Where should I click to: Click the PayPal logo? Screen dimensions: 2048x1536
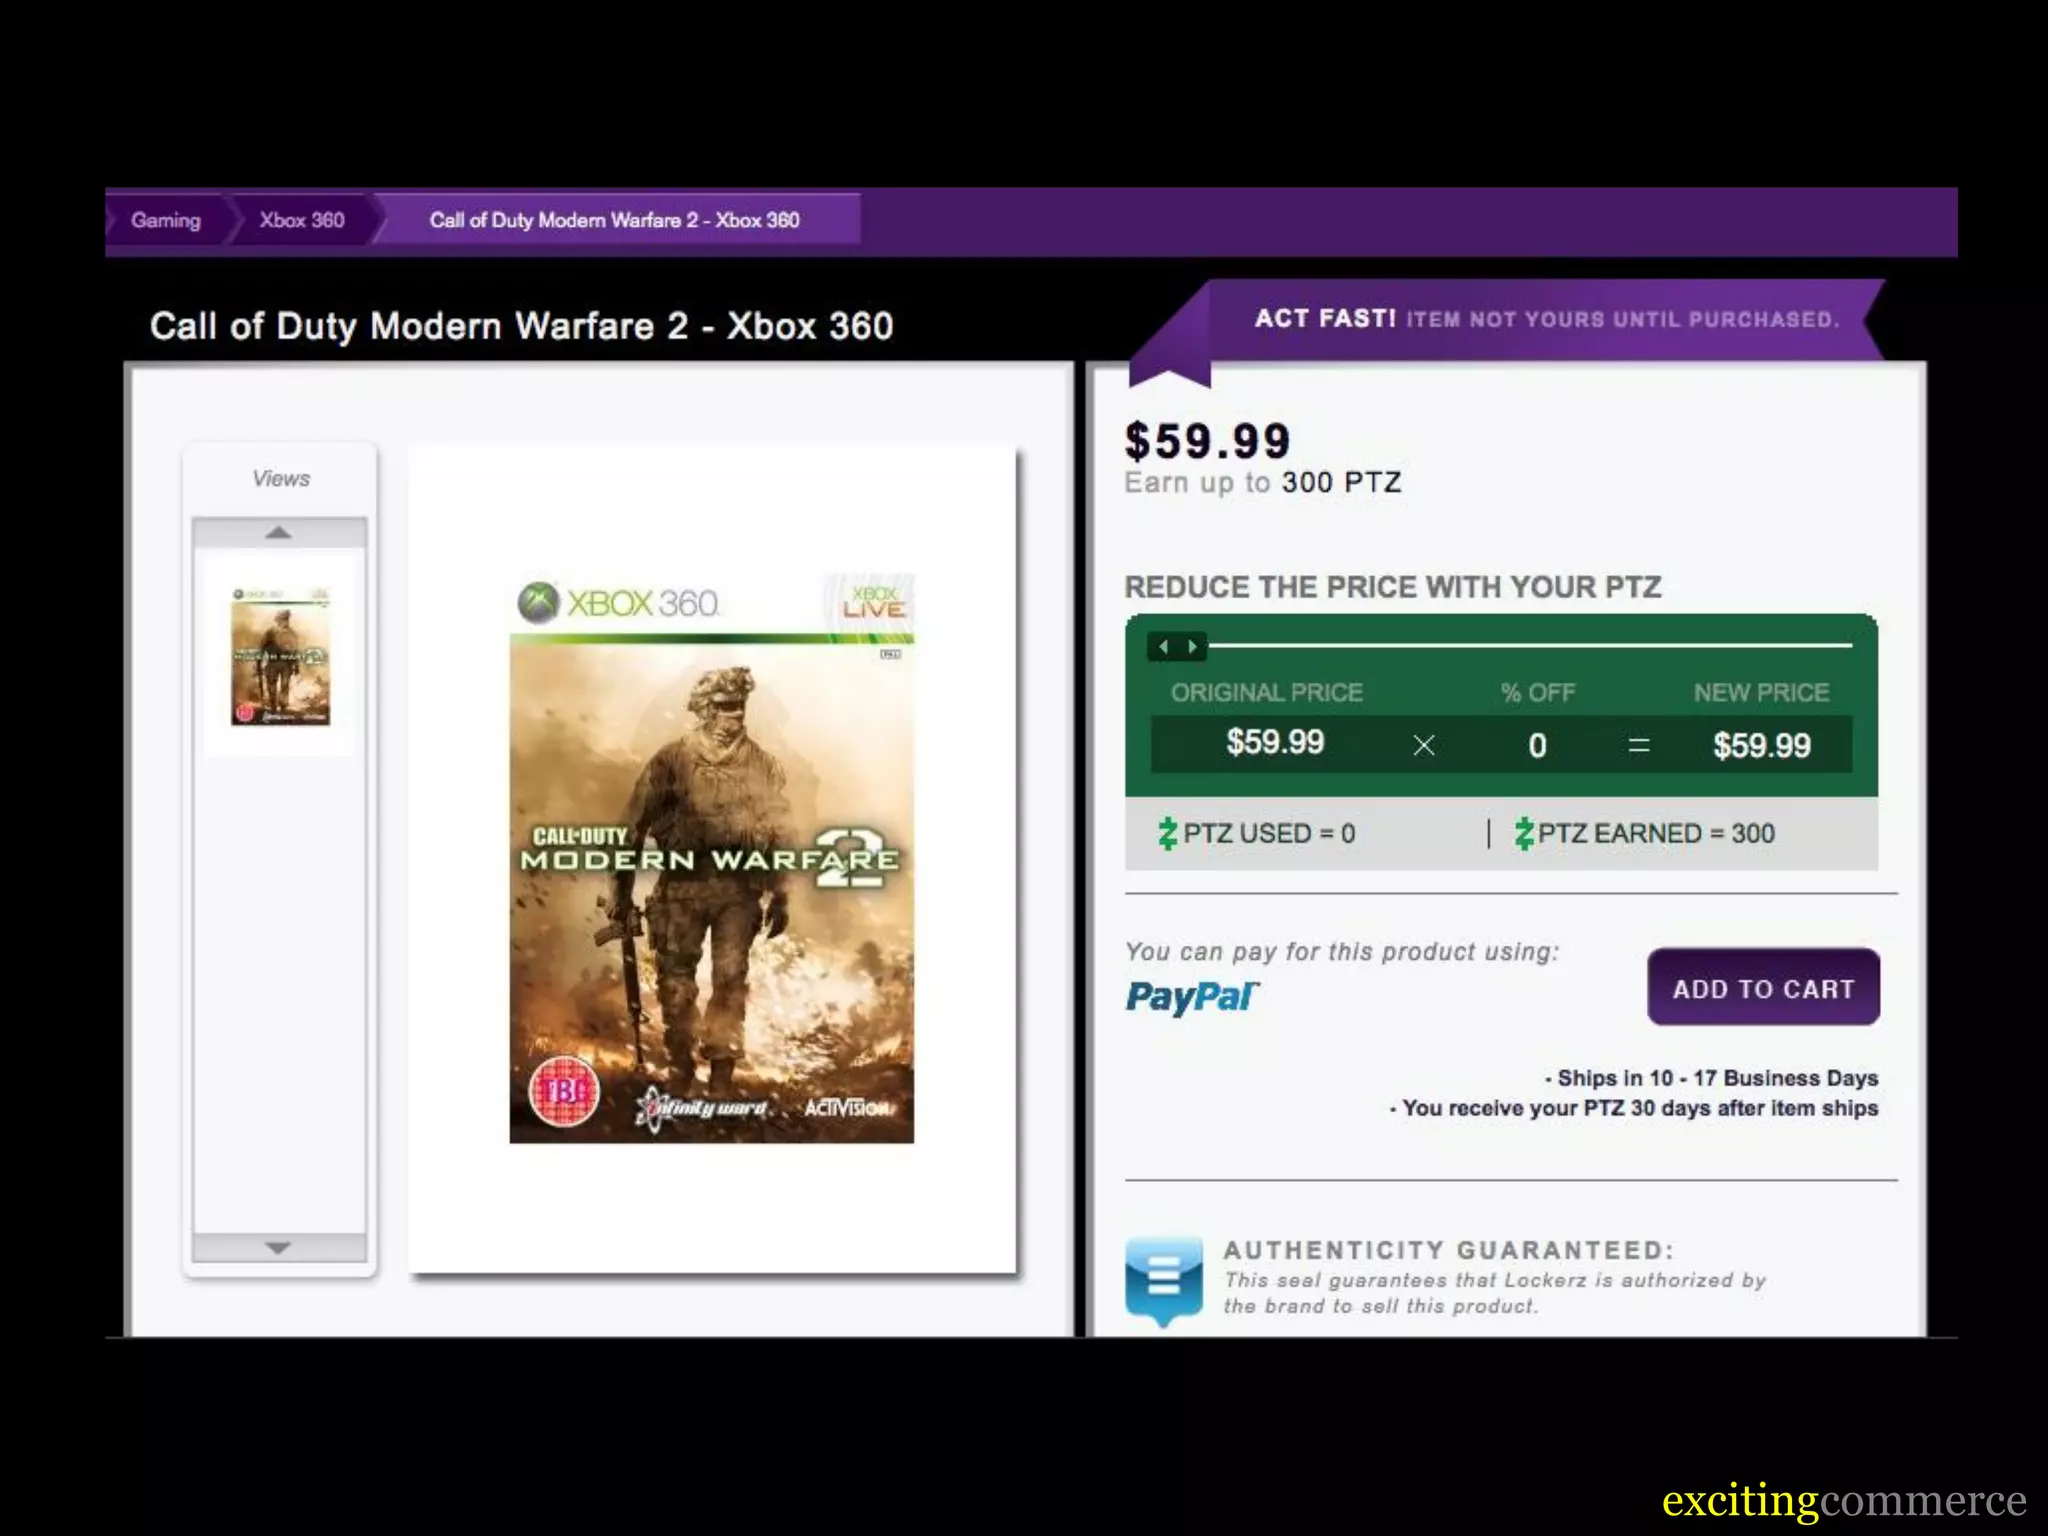point(1192,996)
